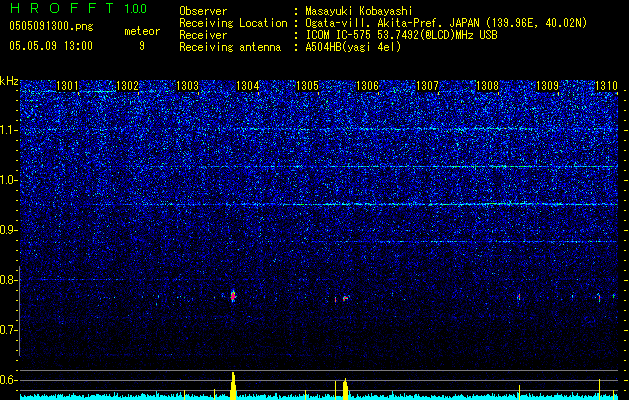Click the 0.9 frequency axis label
629x400 pixels.
pyautogui.click(x=9, y=230)
